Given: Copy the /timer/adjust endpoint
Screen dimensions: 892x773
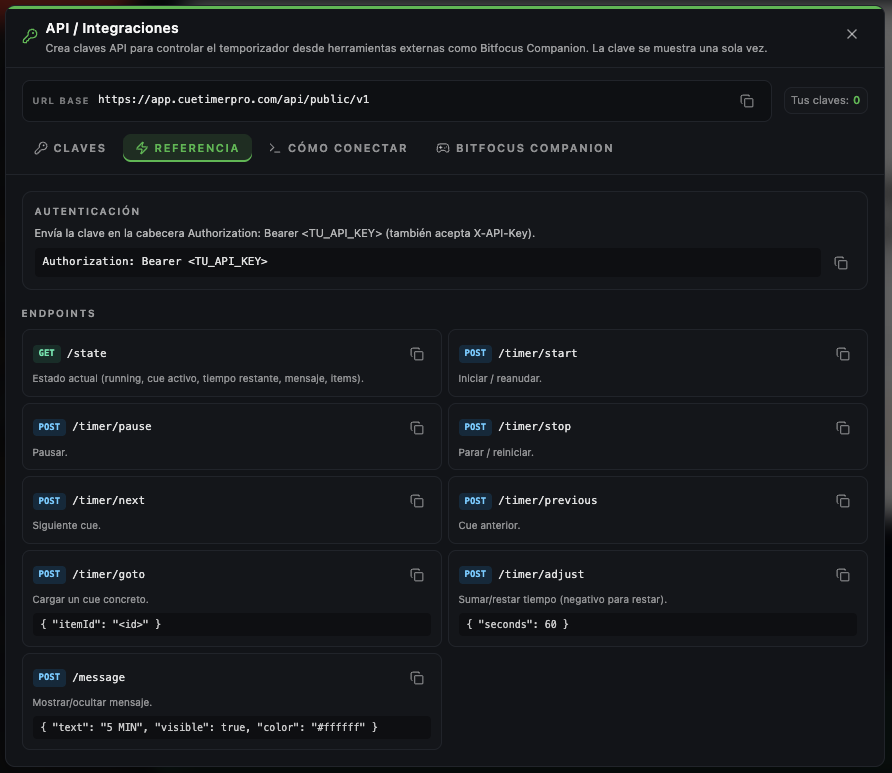Looking at the screenshot, I should coord(843,574).
